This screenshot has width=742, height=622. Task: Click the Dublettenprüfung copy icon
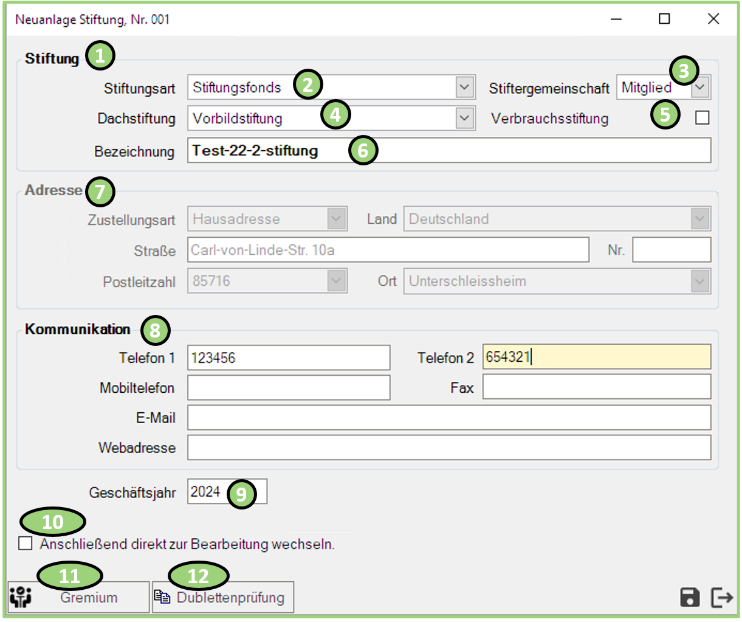164,598
